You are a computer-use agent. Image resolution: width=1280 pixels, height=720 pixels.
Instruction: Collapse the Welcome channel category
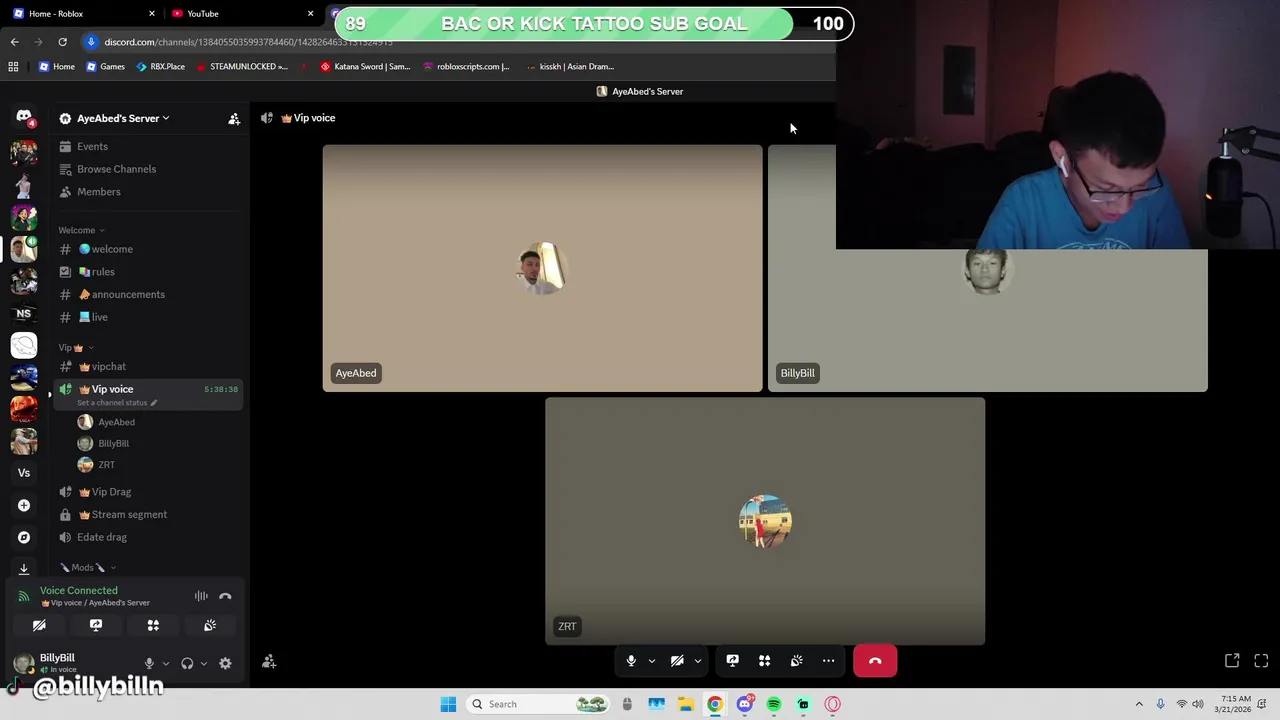(81, 230)
